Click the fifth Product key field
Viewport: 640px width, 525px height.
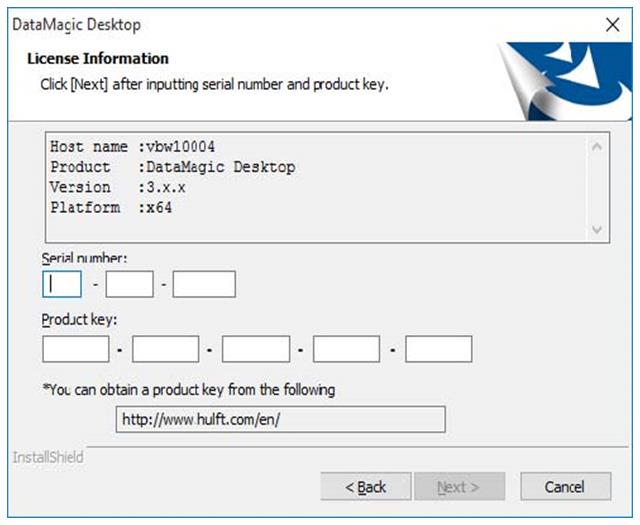[x=438, y=349]
